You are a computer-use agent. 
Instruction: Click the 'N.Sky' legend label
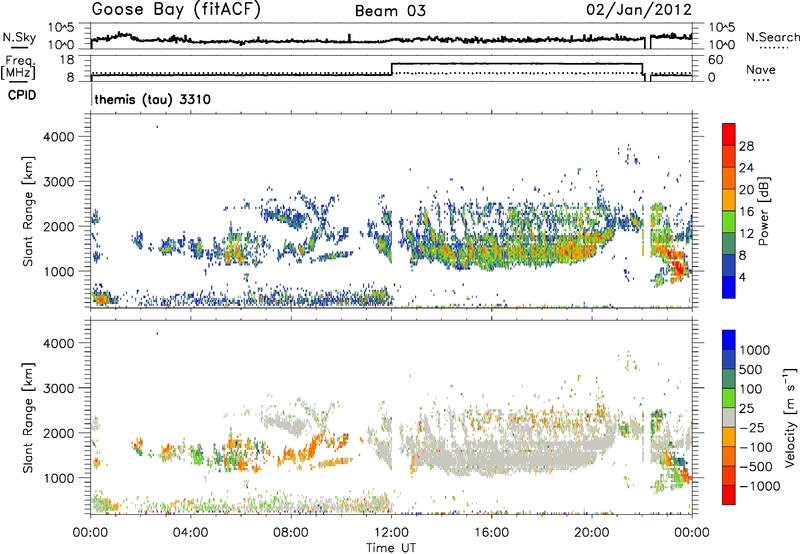click(x=19, y=37)
